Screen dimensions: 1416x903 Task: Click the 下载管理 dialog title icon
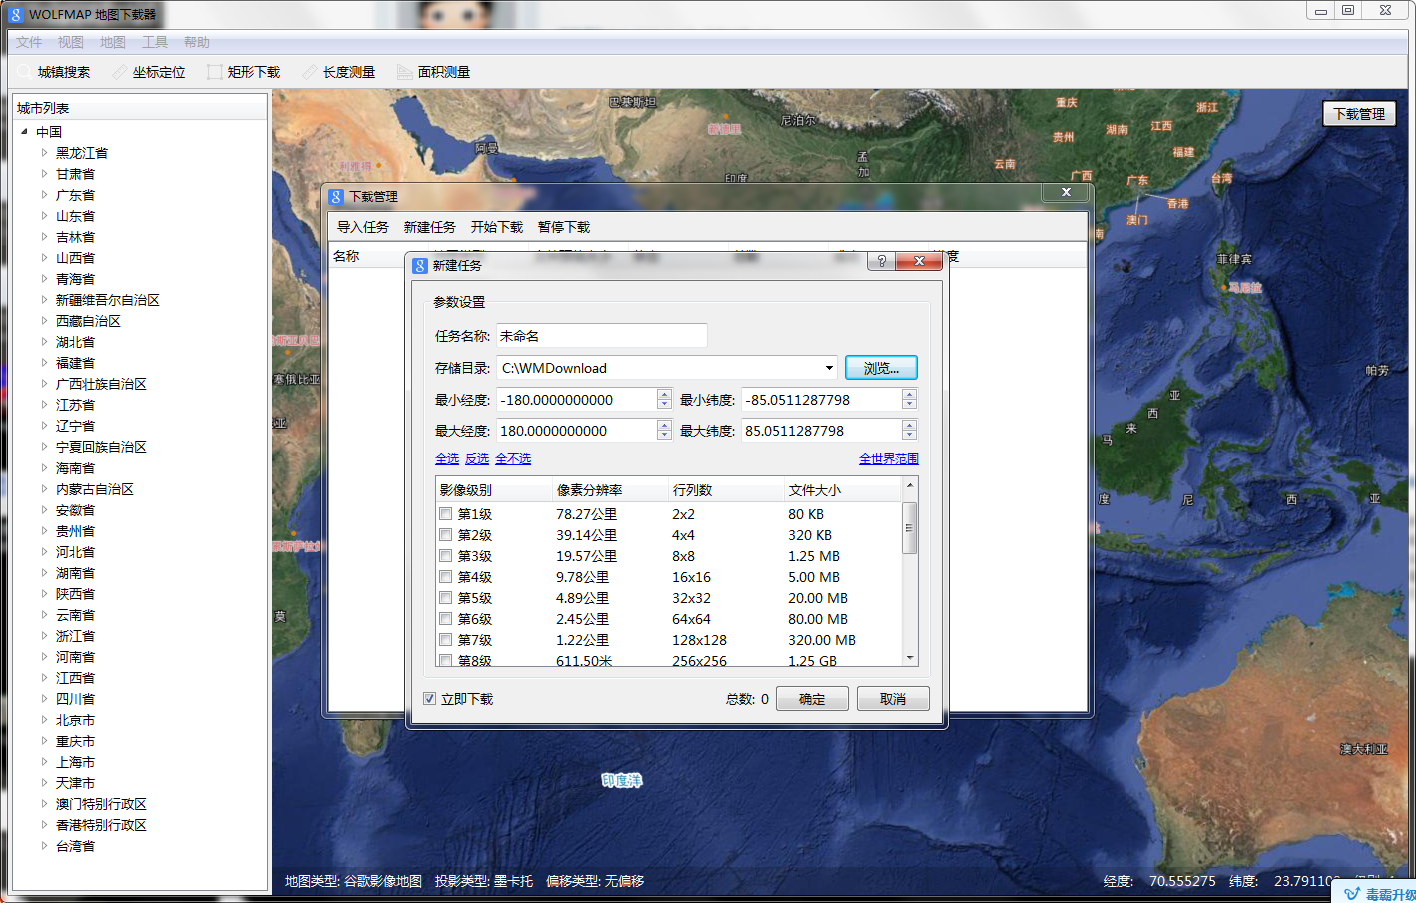(336, 197)
